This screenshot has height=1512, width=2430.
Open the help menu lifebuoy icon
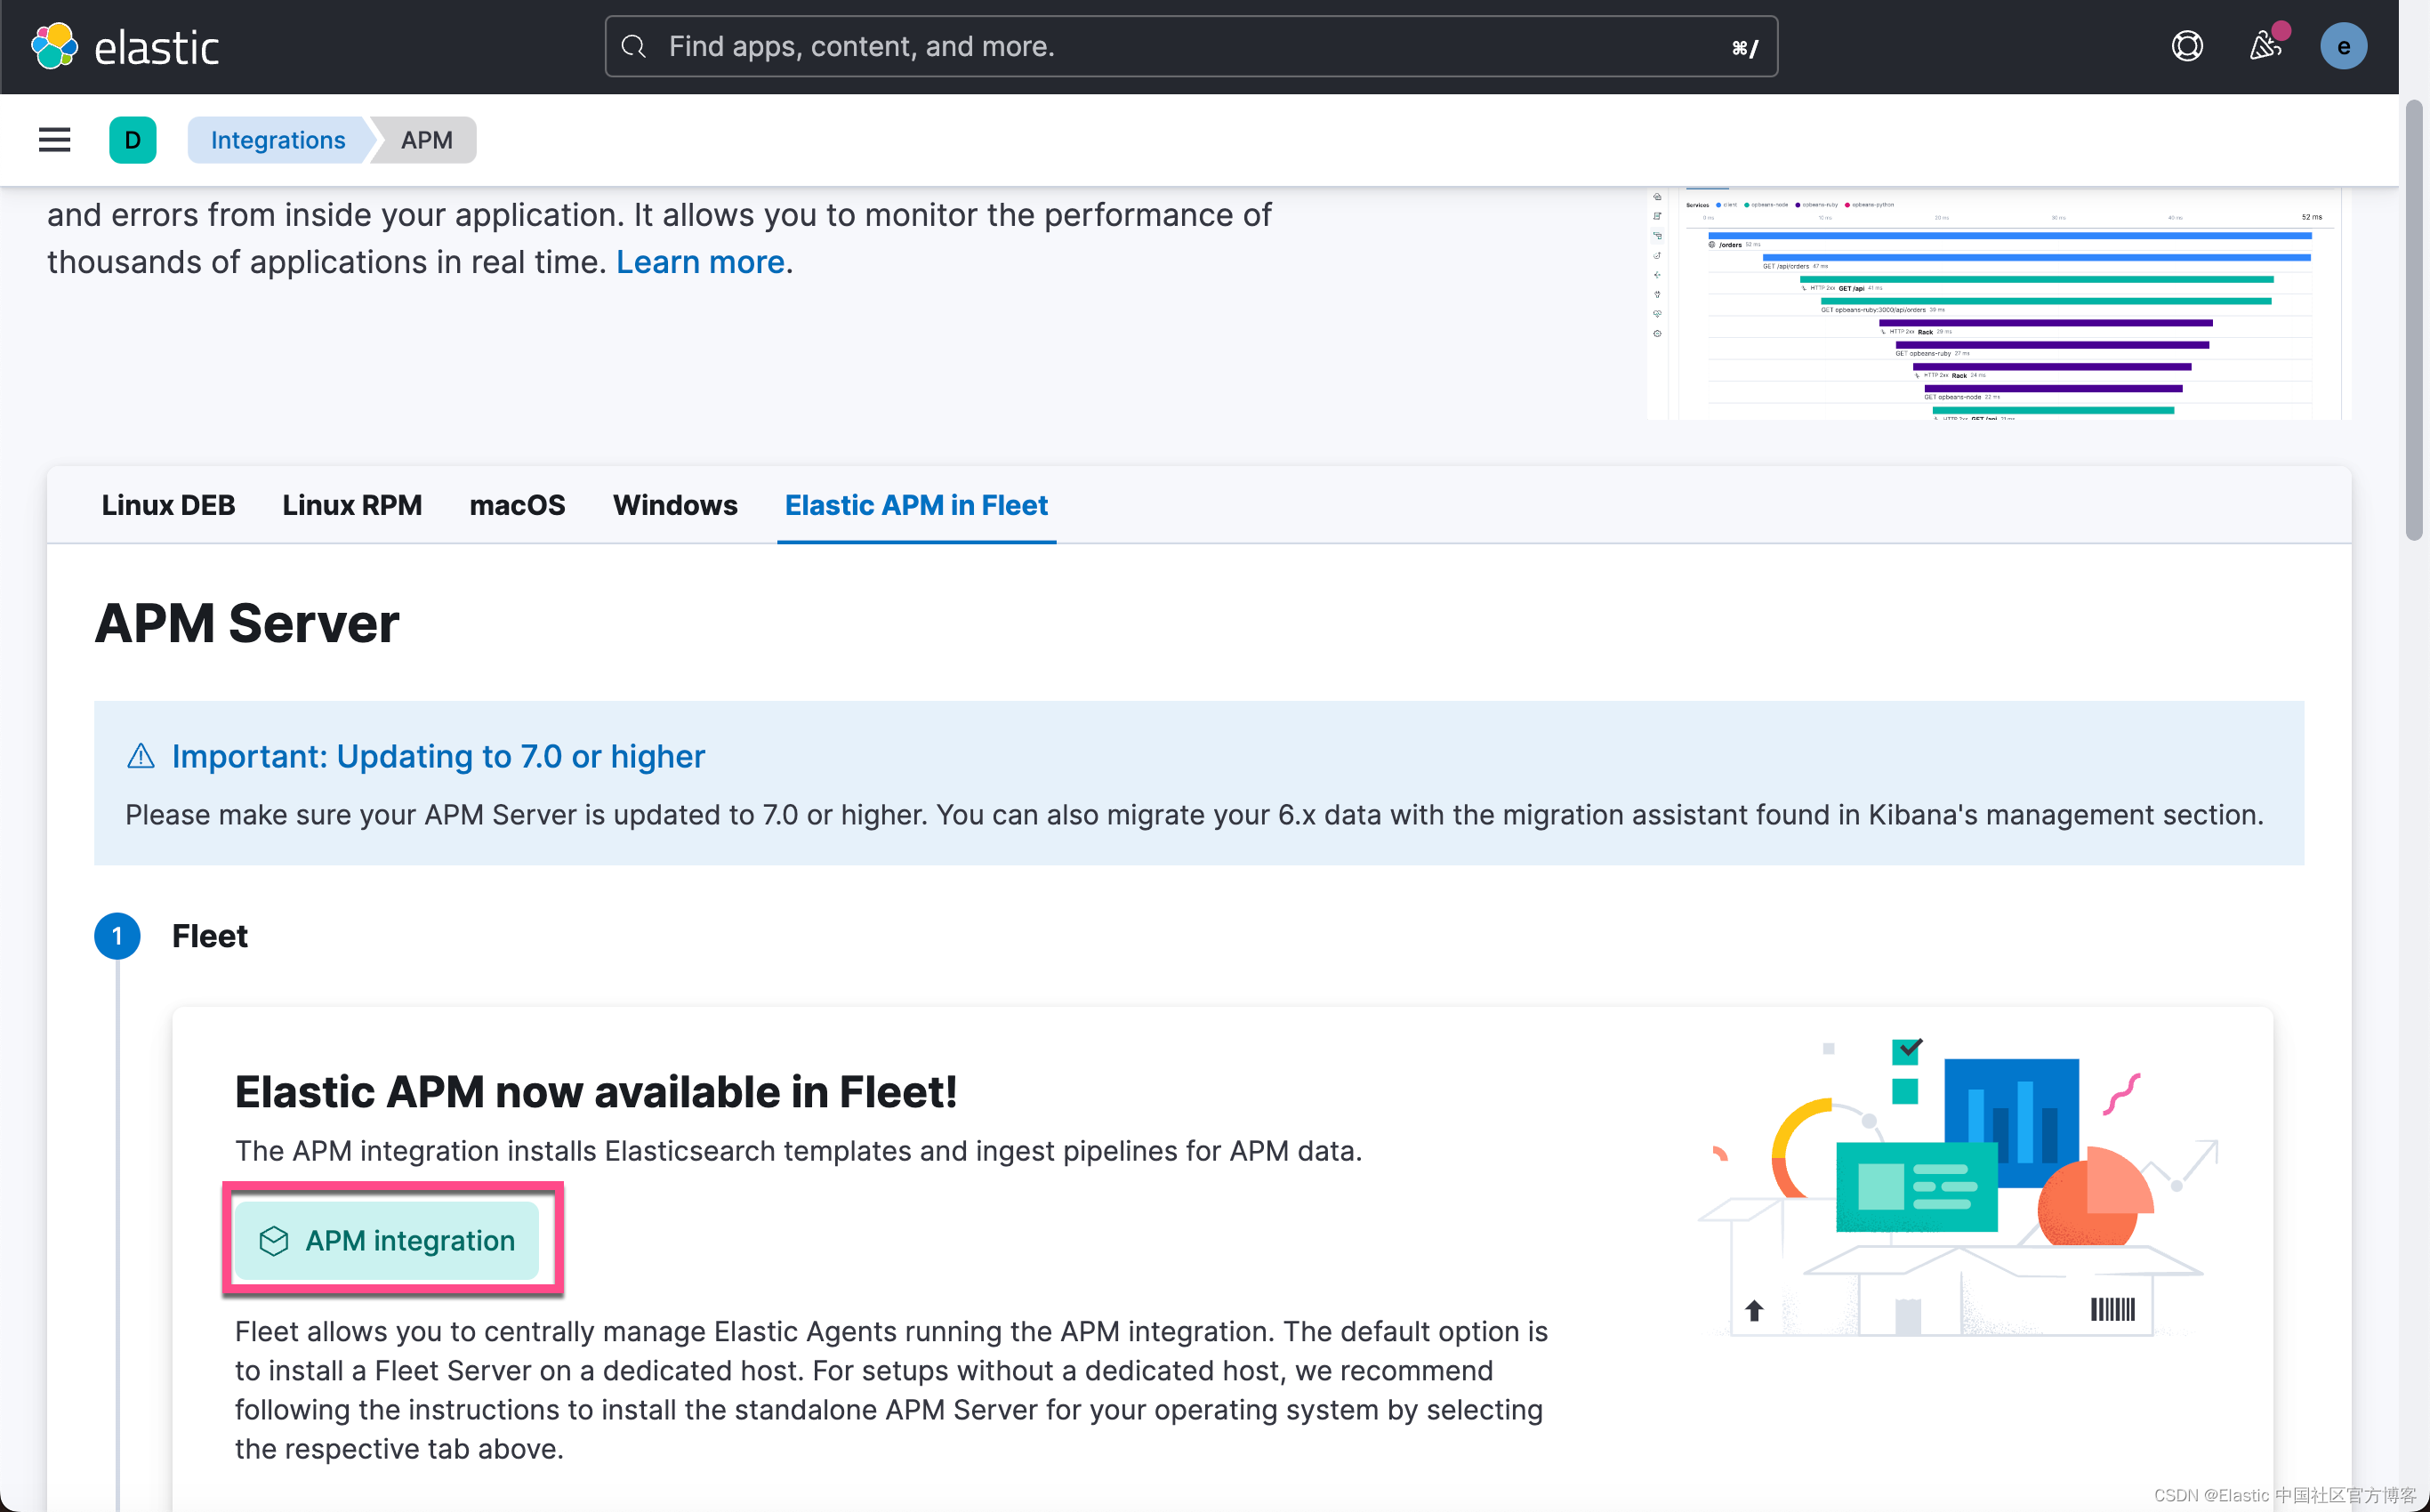[x=2187, y=46]
